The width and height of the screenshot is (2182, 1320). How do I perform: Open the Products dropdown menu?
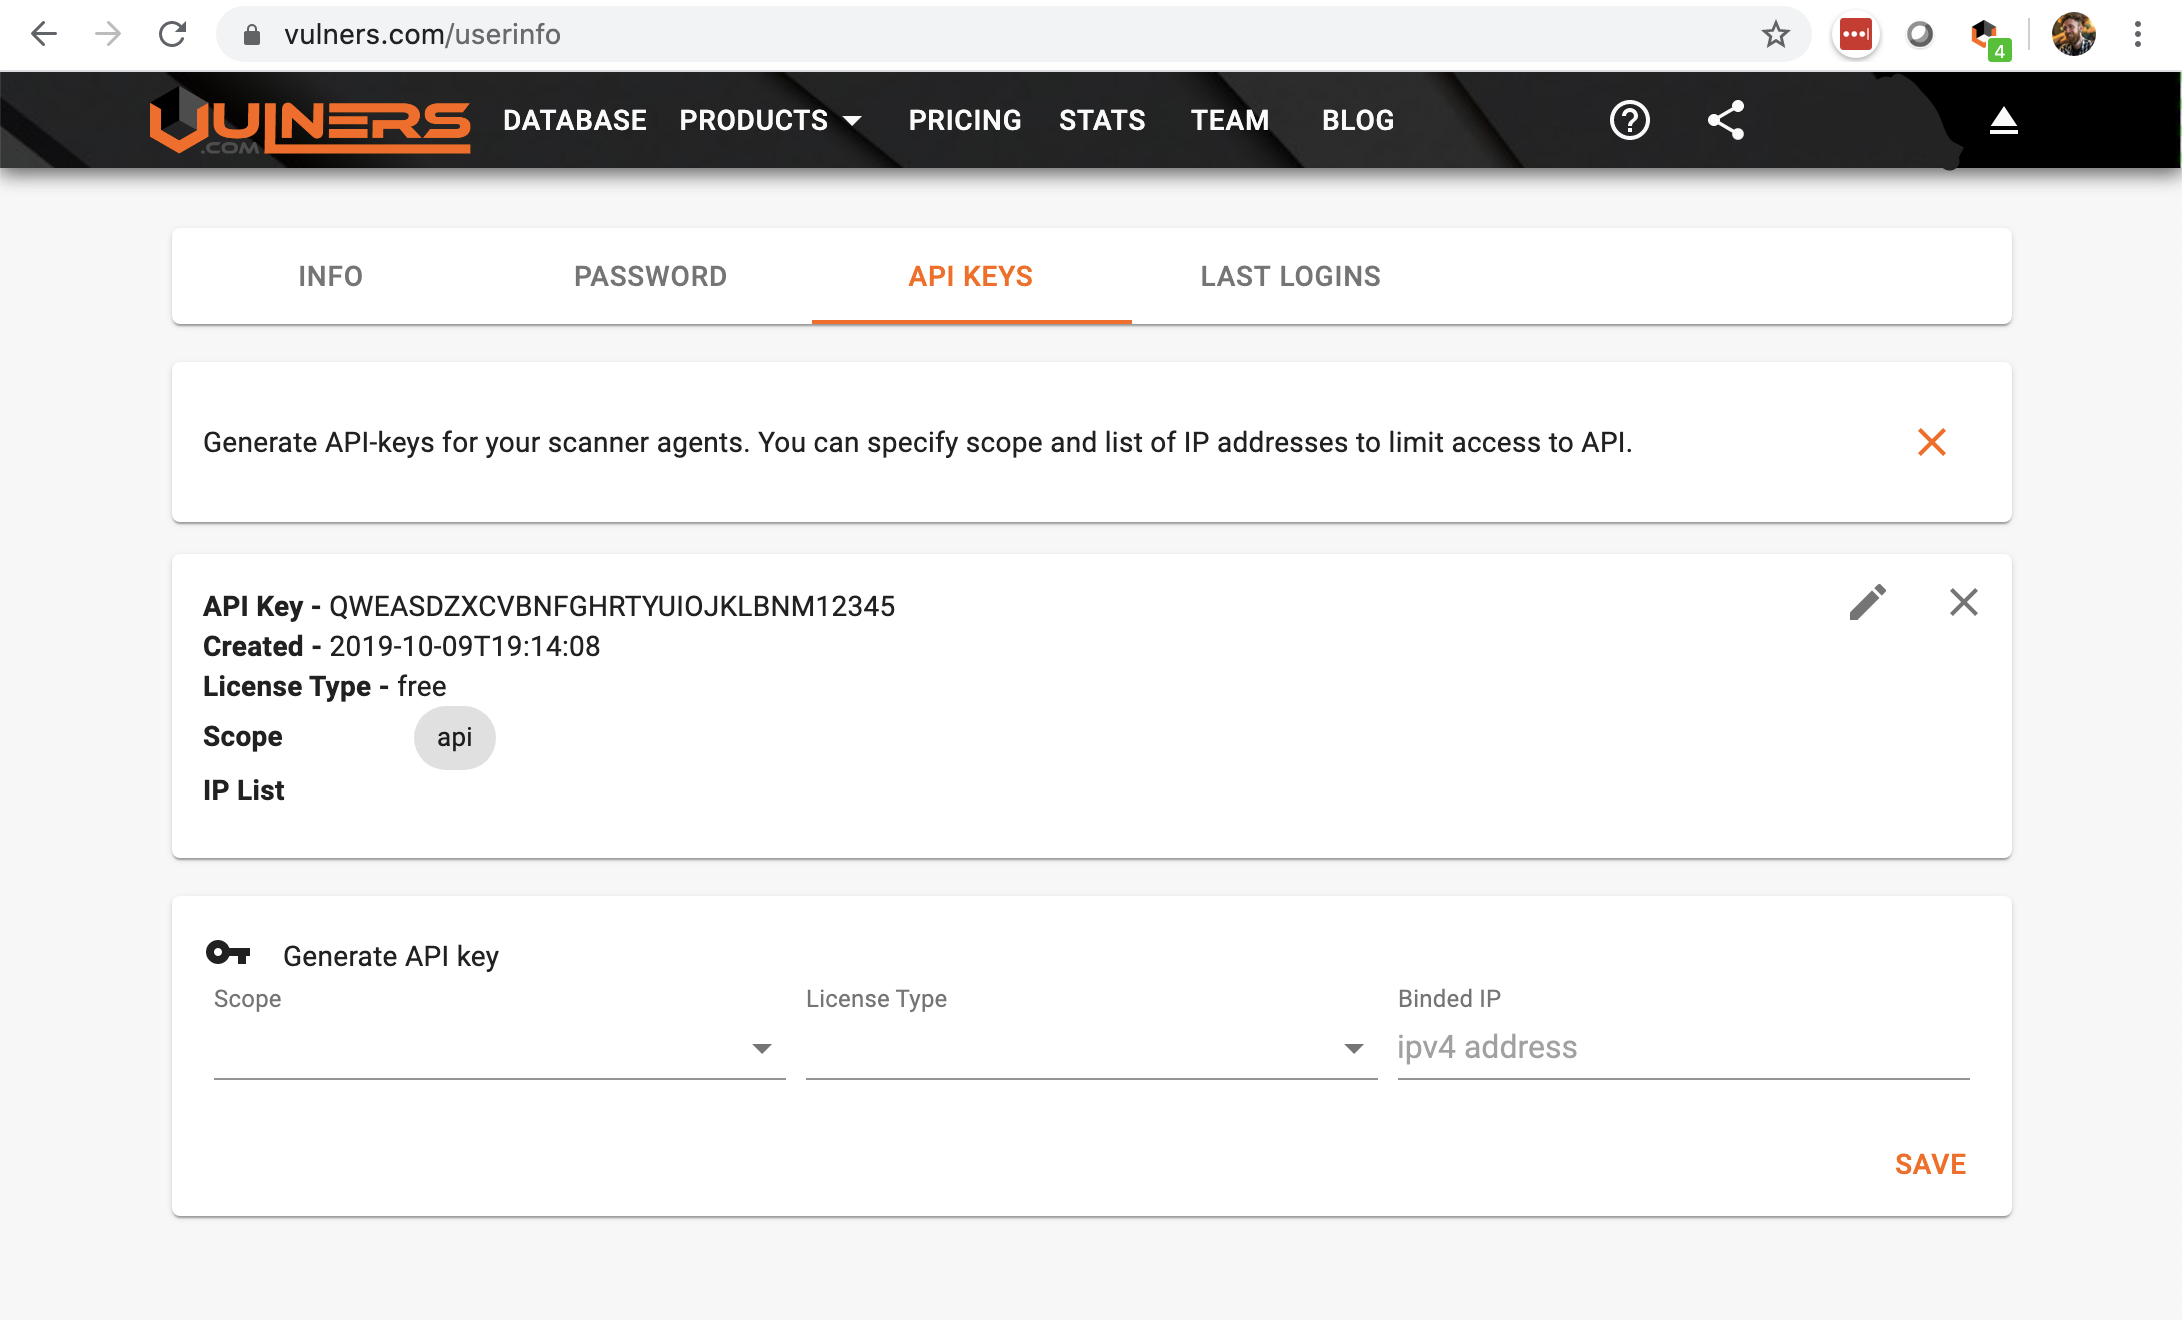pos(770,120)
